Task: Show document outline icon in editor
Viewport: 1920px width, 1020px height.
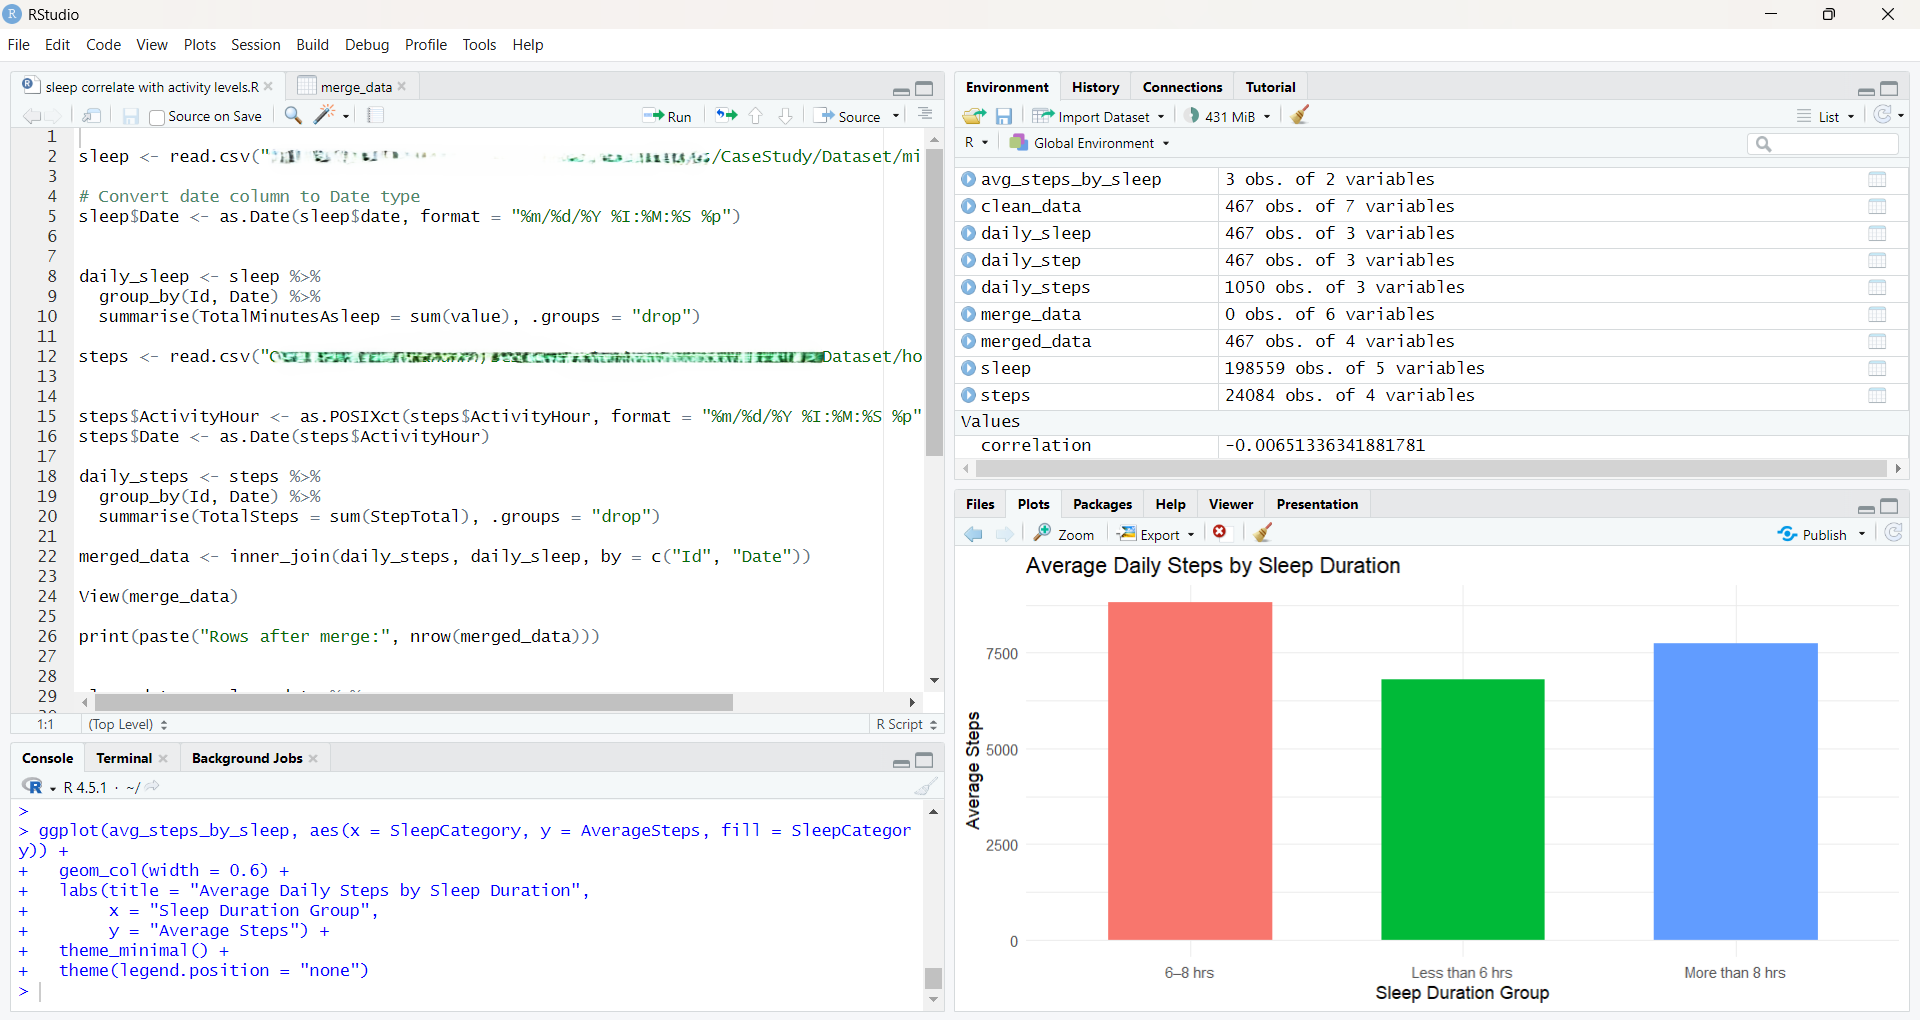Action: click(925, 115)
